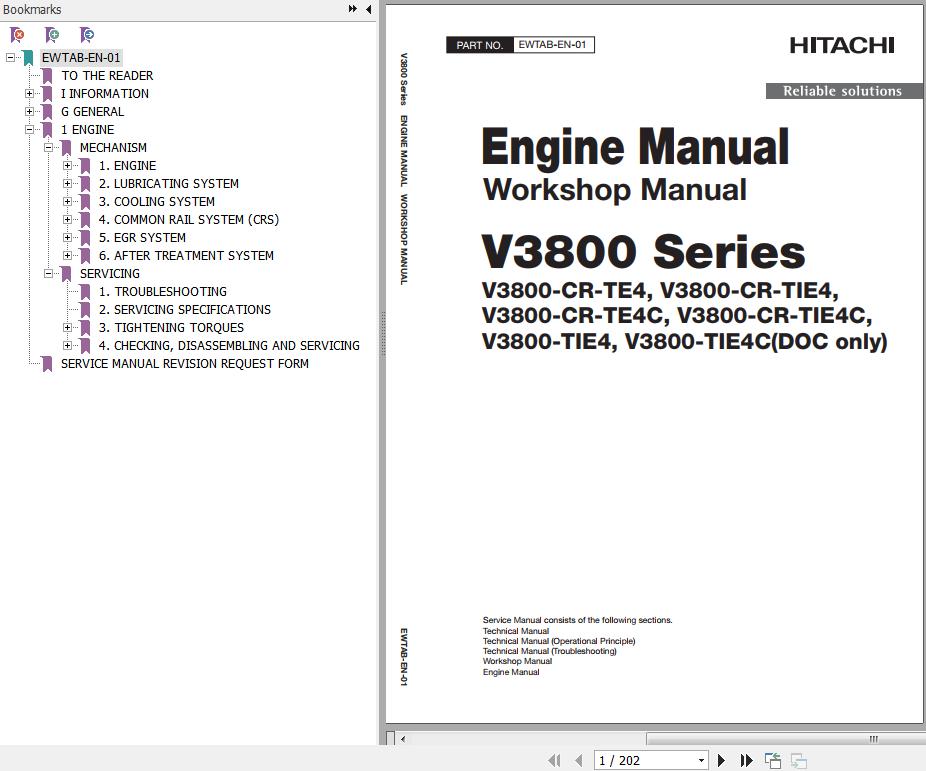The height and width of the screenshot is (771, 926).
Task: Open the 3. COOLING SYSTEM label
Action: coord(156,201)
